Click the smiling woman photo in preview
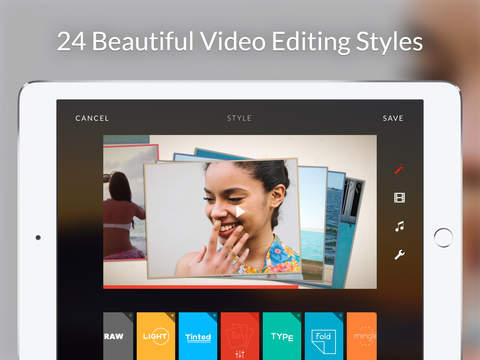Image resolution: width=480 pixels, height=360 pixels. click(223, 218)
